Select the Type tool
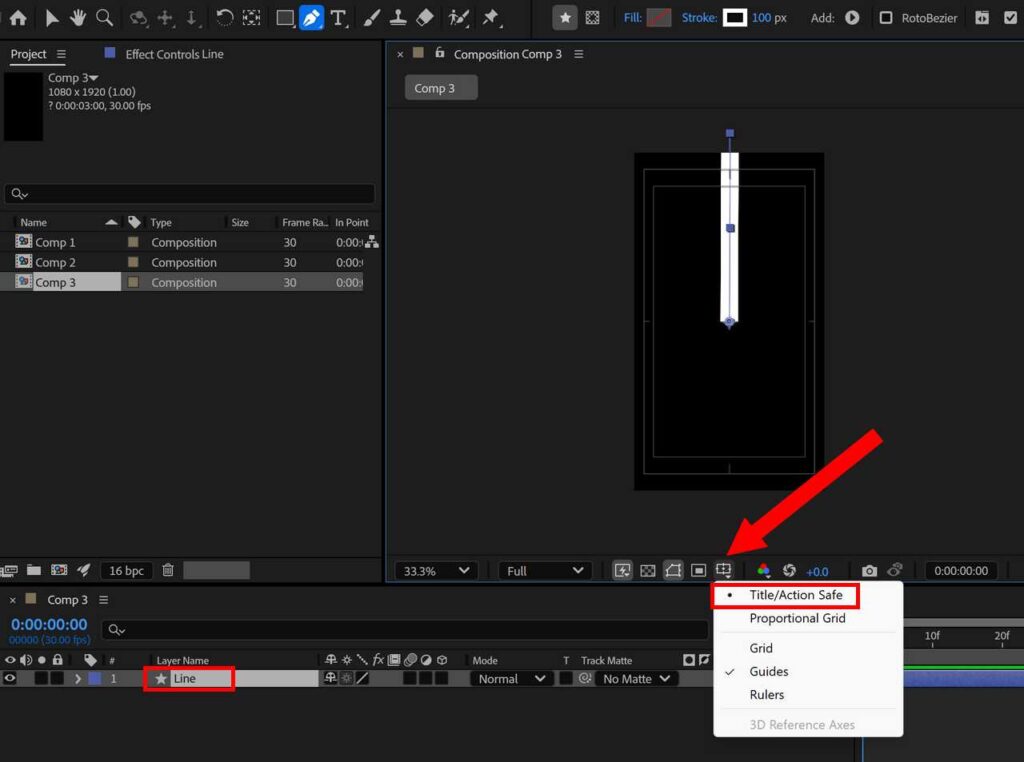 [338, 18]
